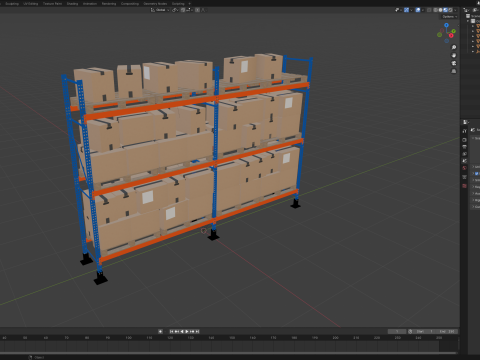The image size is (480, 360).
Task: Switch viewport to solid shading
Action: pyautogui.click(x=440, y=10)
